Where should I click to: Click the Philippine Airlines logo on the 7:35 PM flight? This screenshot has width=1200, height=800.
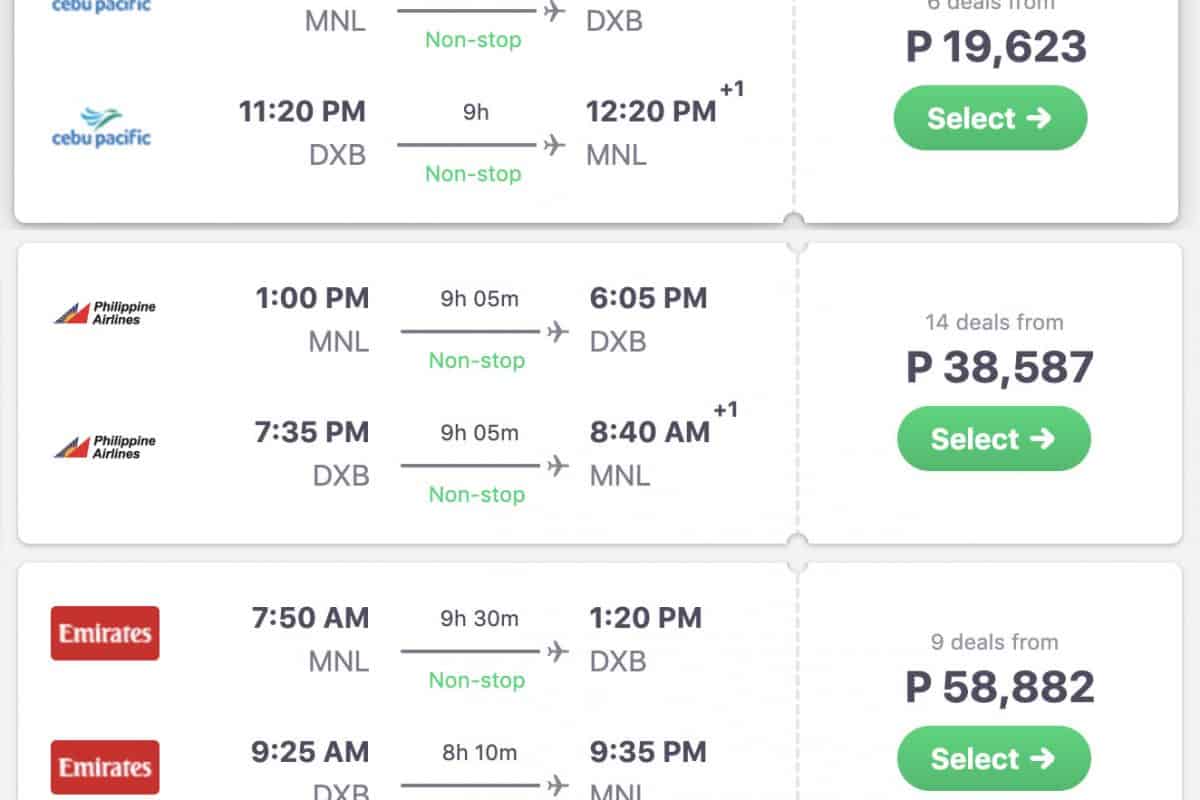(x=105, y=446)
